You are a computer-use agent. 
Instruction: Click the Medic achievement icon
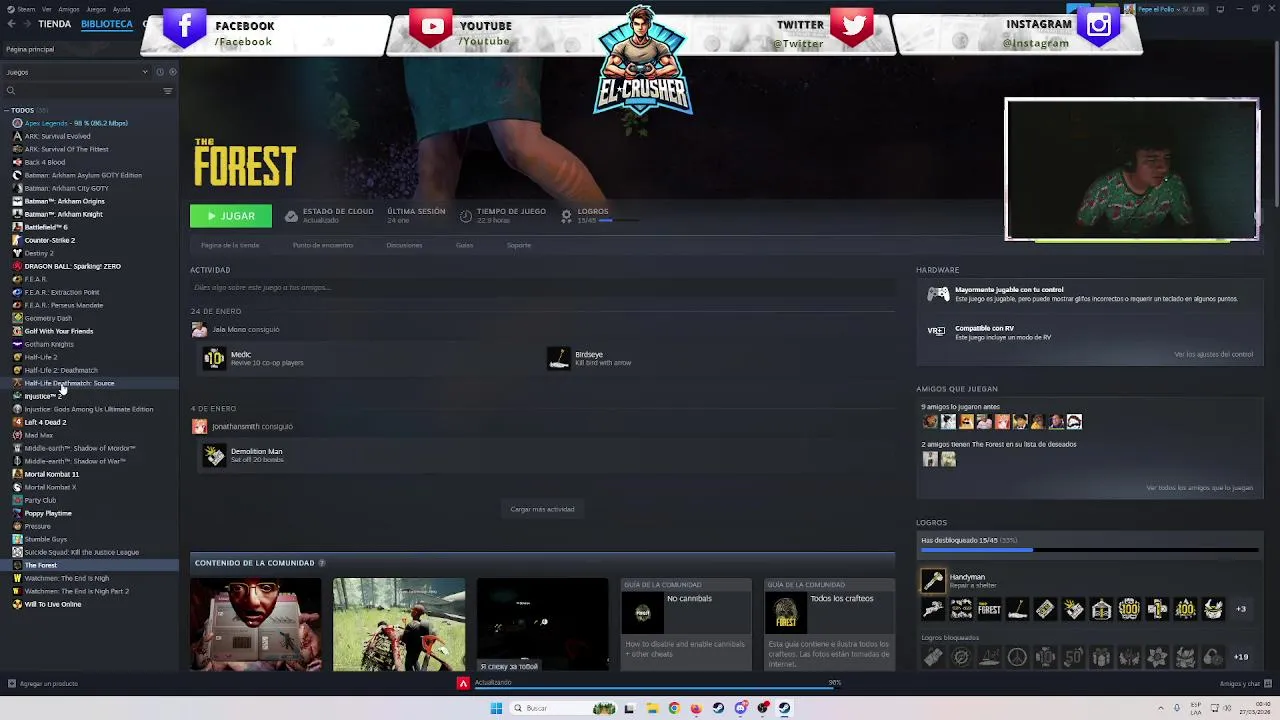(214, 358)
